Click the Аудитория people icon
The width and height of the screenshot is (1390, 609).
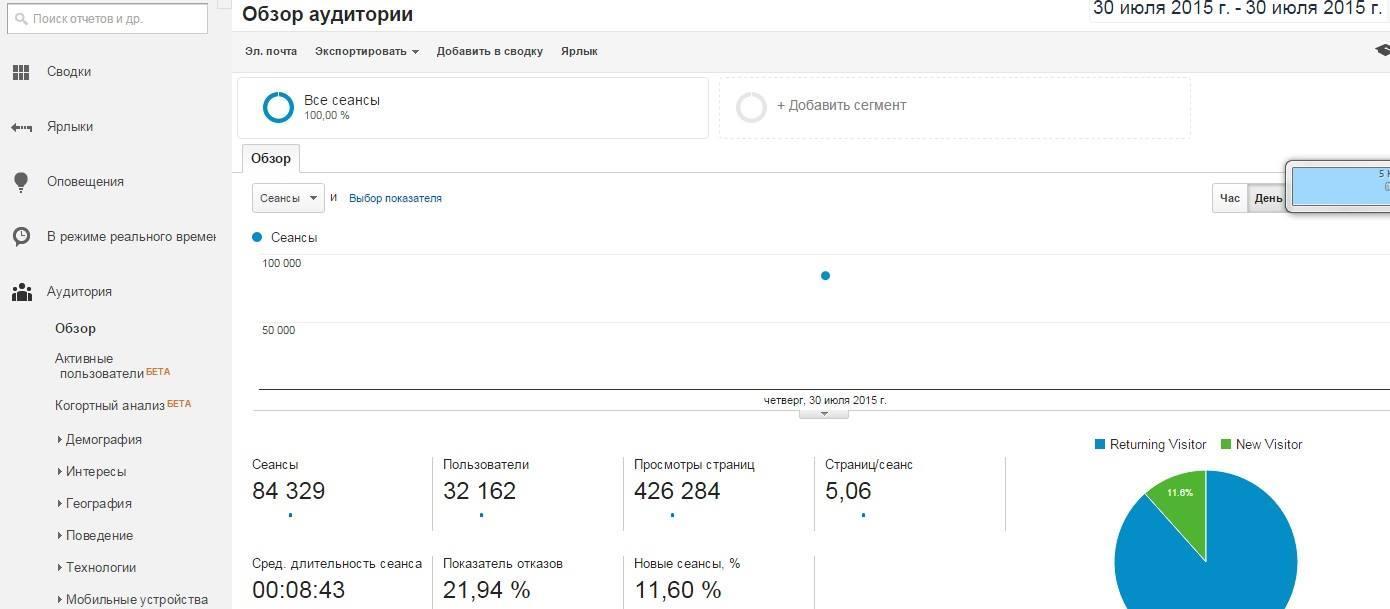coord(21,292)
